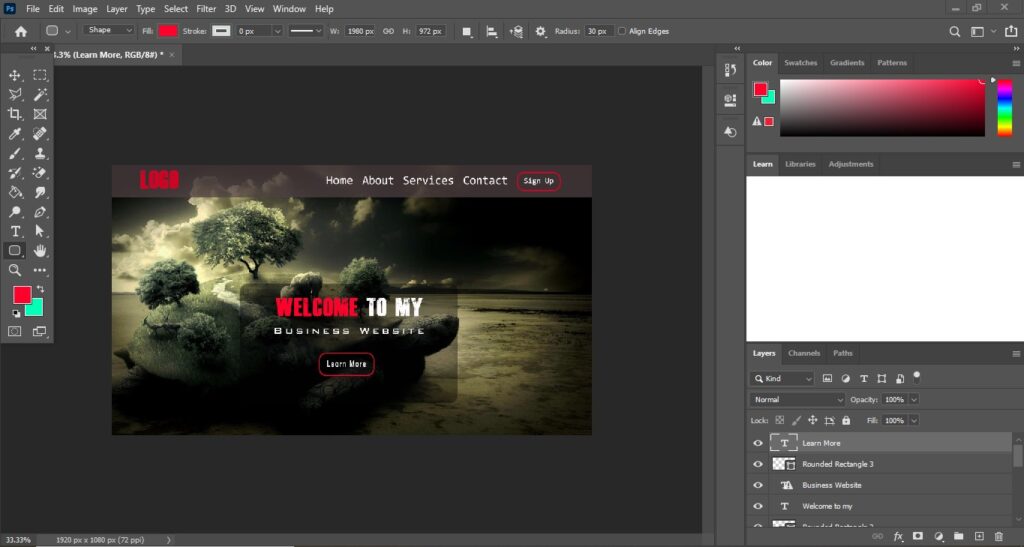Select the Paint Bucket tool
Image resolution: width=1024 pixels, height=547 pixels.
(14, 193)
